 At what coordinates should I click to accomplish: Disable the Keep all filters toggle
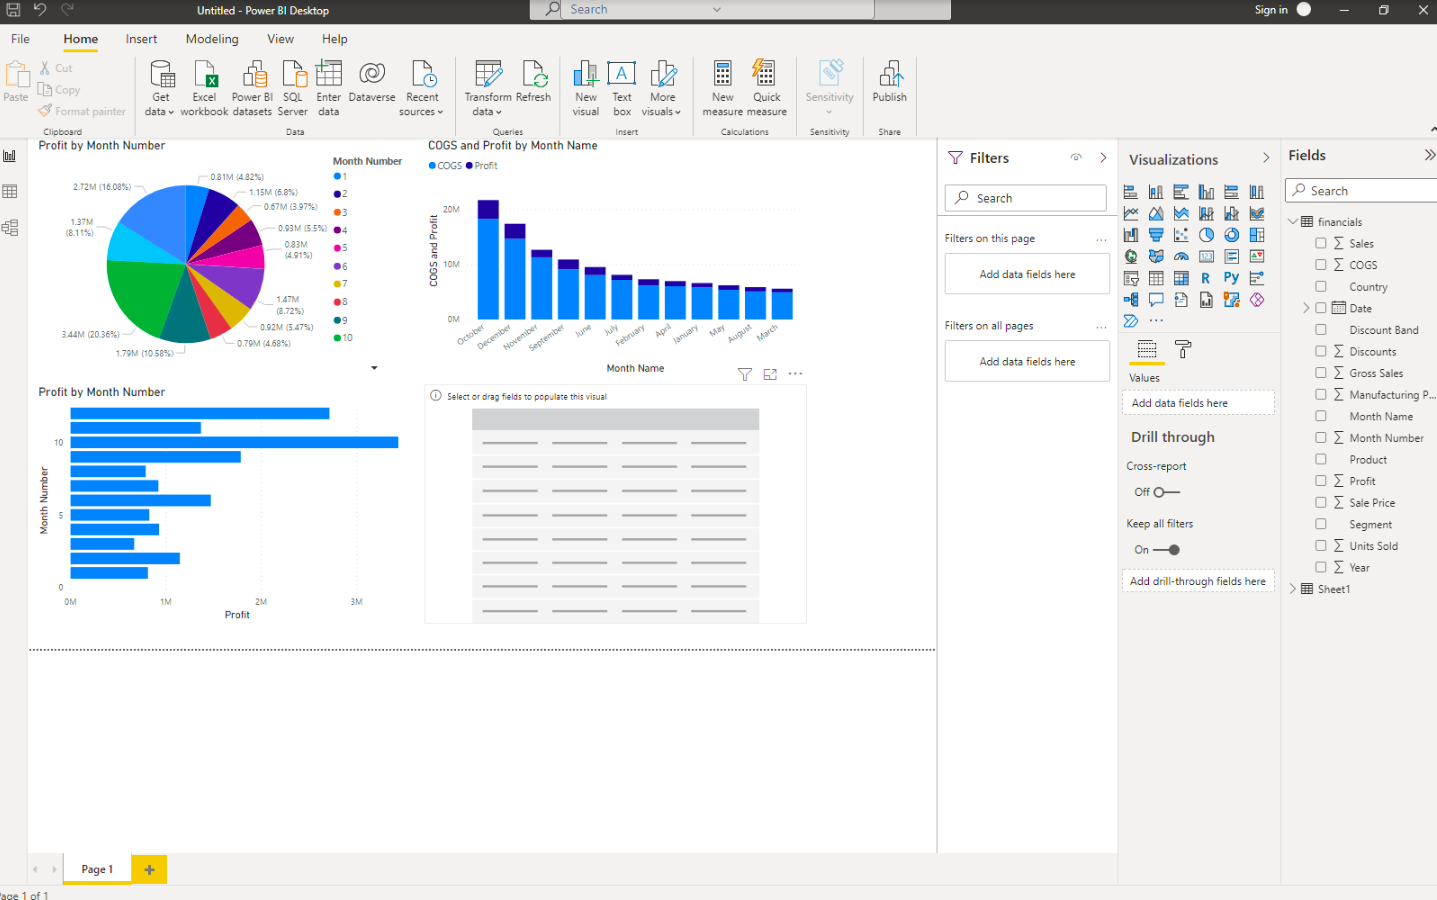click(1166, 550)
